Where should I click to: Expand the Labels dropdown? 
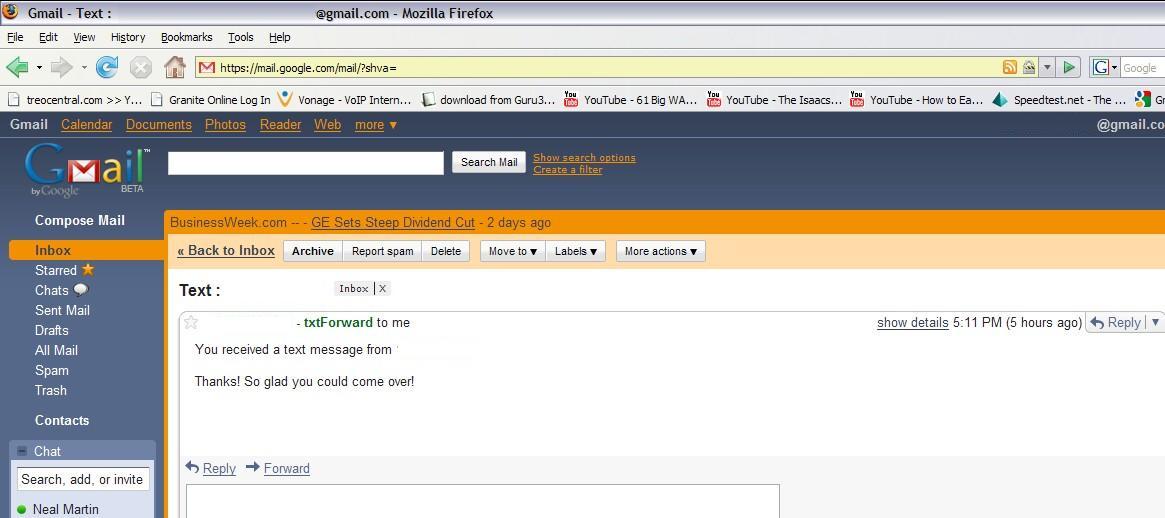[x=575, y=251]
